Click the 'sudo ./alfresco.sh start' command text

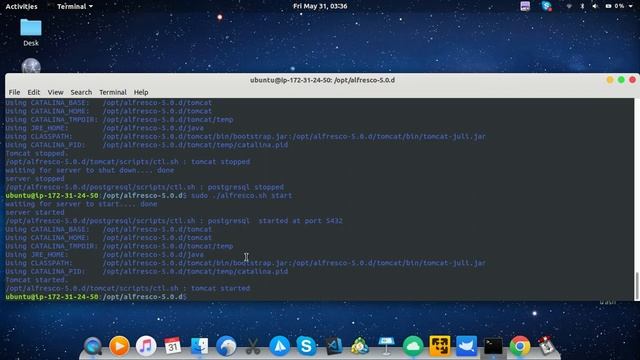242,196
